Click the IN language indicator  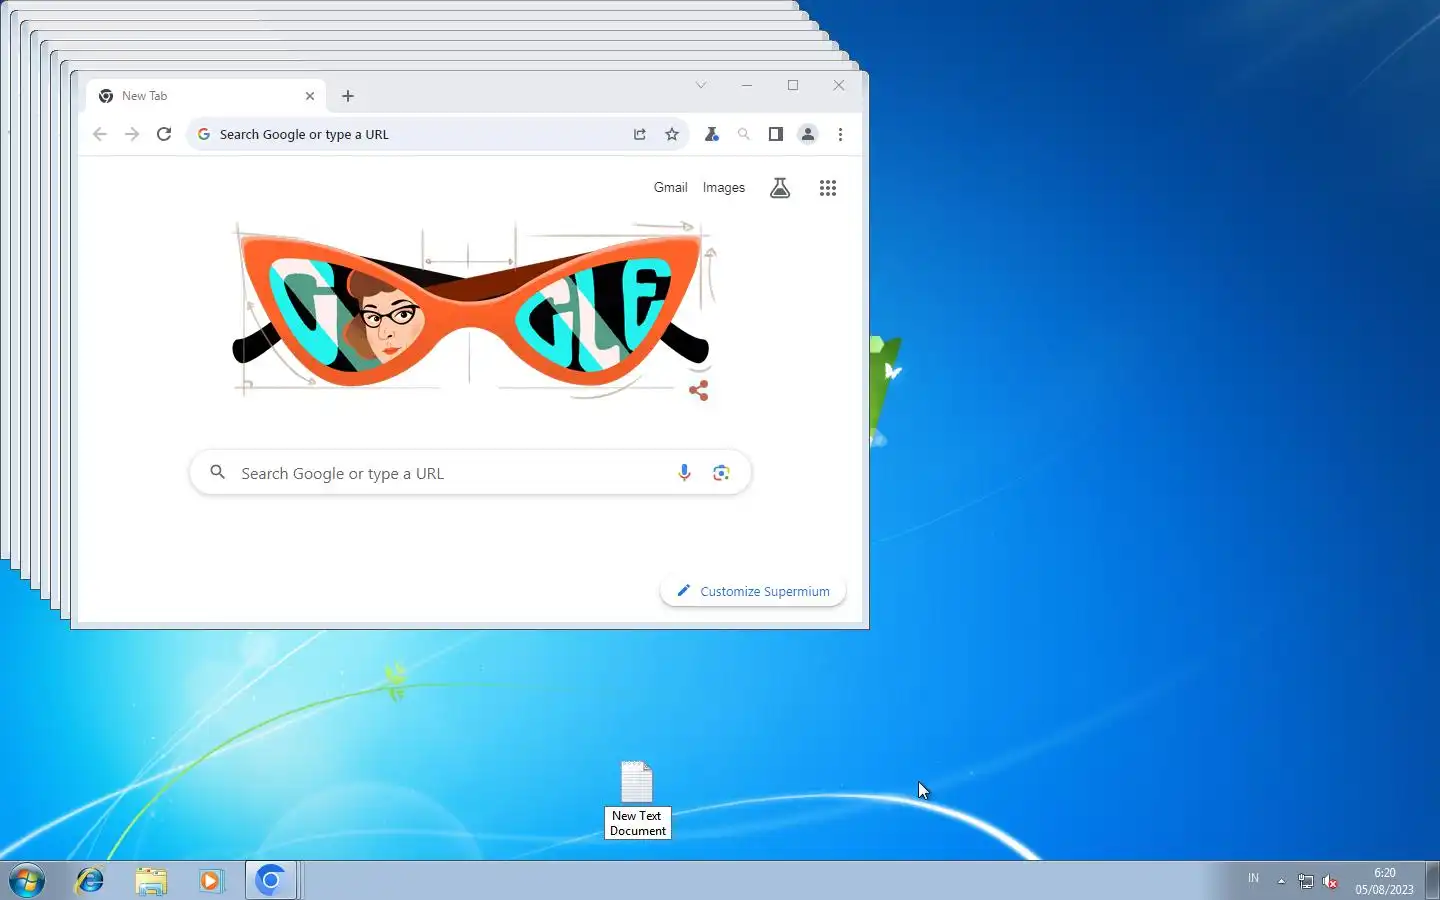coord(1253,878)
